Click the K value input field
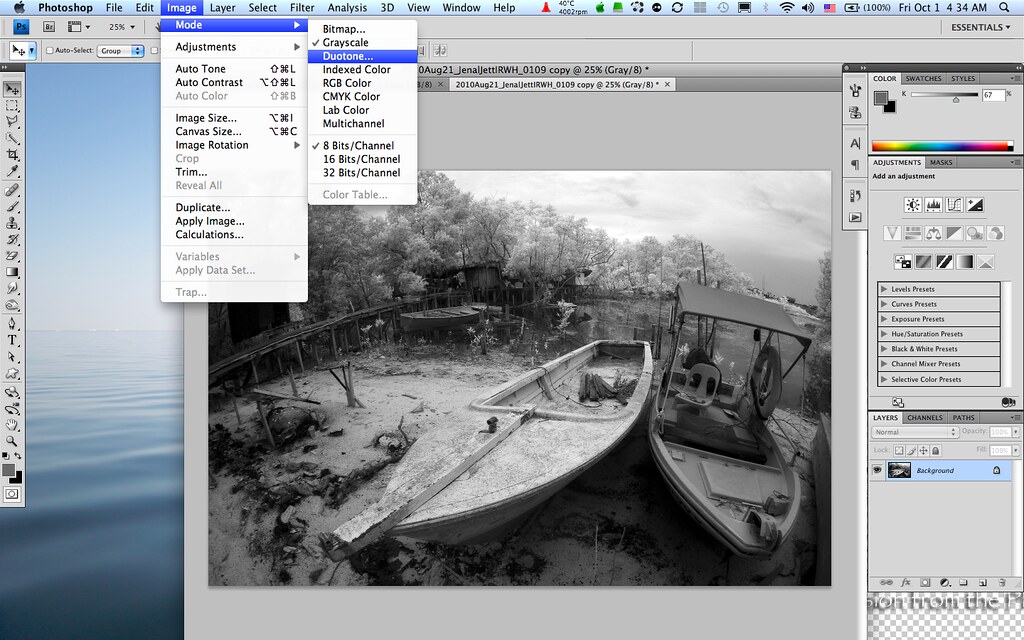The image size is (1024, 640). pos(993,95)
